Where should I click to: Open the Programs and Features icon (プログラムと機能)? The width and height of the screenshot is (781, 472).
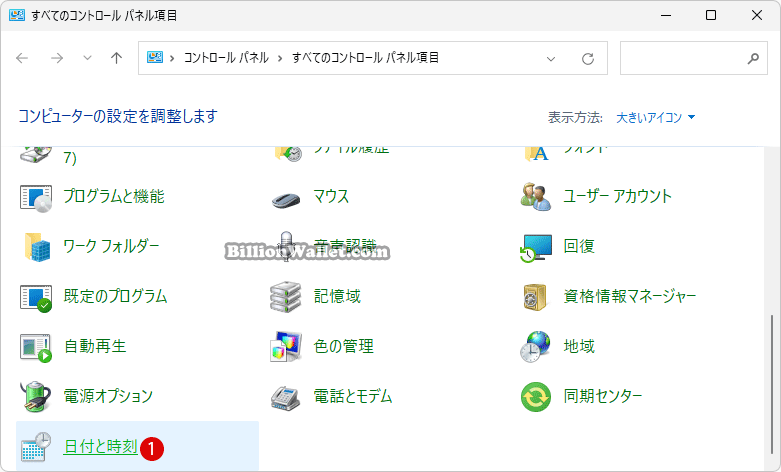36,197
